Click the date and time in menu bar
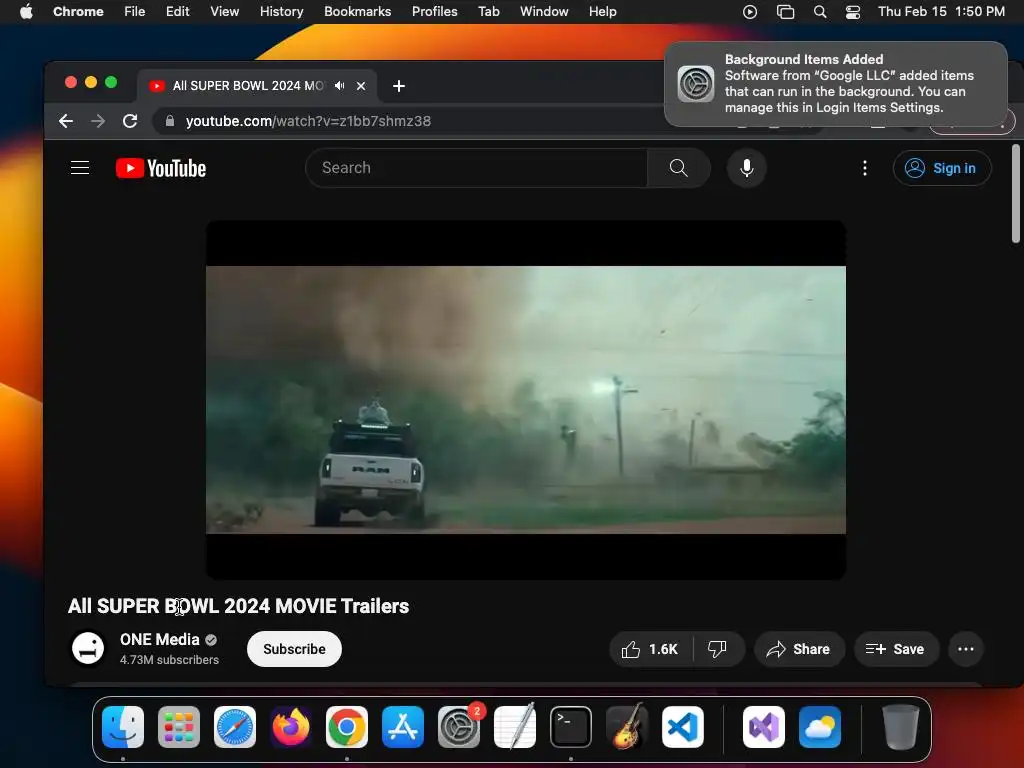 tap(941, 11)
